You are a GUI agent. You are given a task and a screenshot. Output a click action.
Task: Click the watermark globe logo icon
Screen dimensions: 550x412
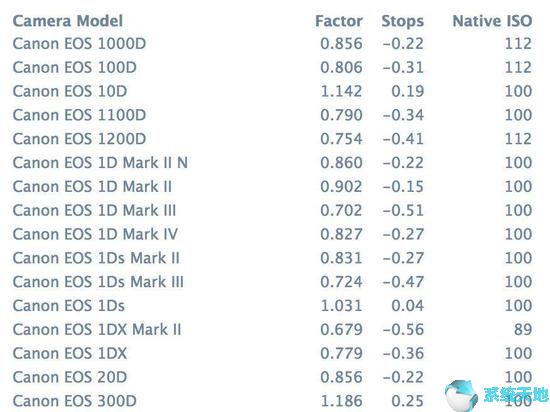tap(461, 396)
